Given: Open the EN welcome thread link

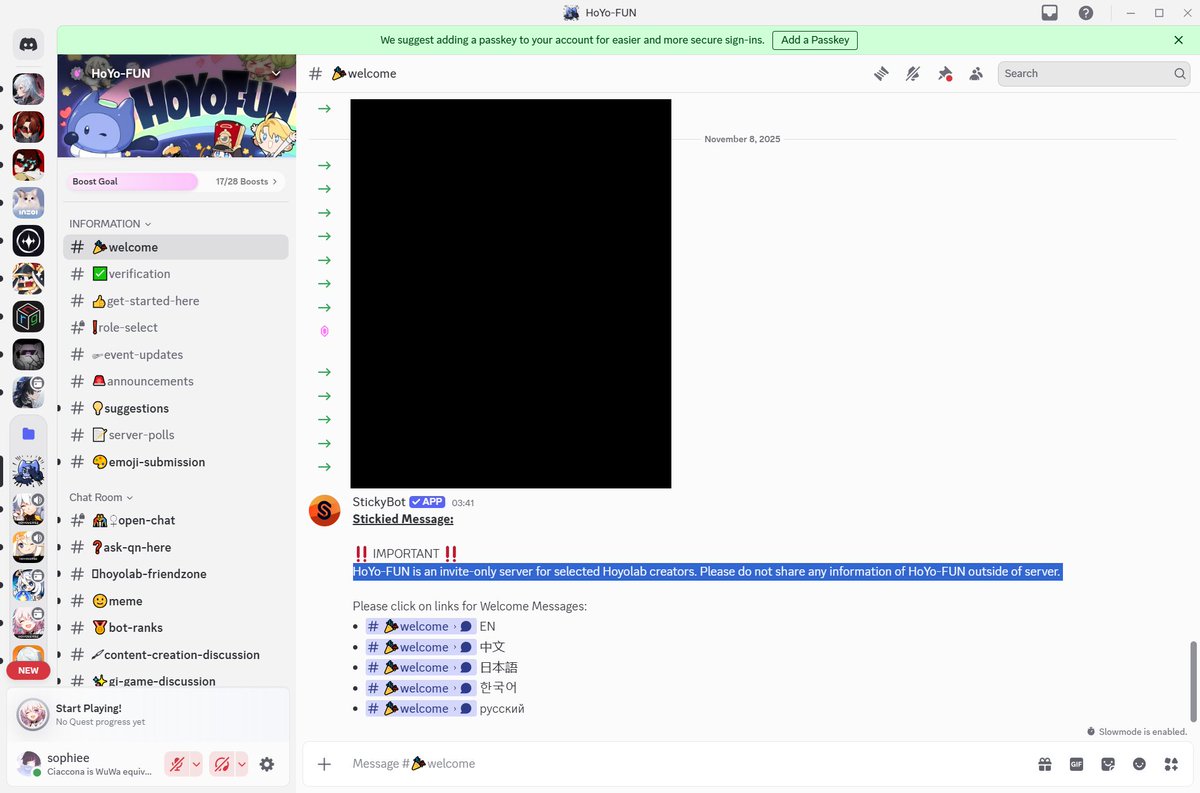Looking at the screenshot, I should [420, 627].
